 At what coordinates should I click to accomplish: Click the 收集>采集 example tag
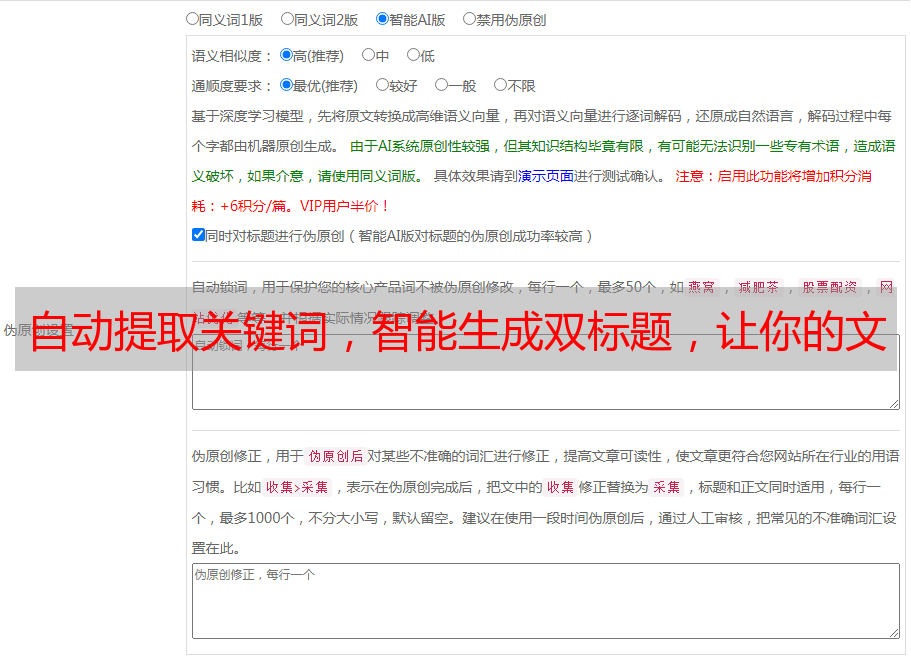point(297,487)
